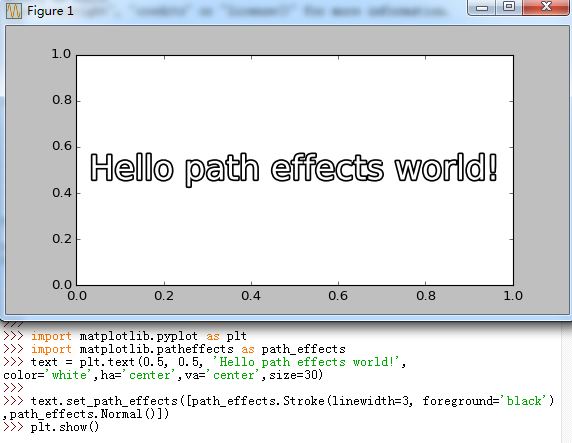The image size is (572, 443).
Task: Click y-axis tick label 0.2
Action: point(62,239)
